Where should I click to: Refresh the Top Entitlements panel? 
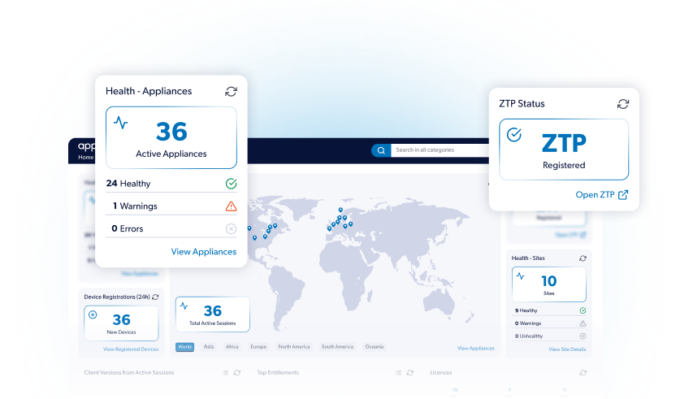click(x=410, y=373)
